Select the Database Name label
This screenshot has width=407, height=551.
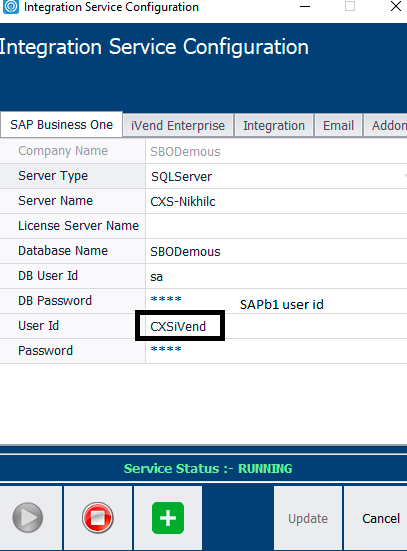pos(63,251)
